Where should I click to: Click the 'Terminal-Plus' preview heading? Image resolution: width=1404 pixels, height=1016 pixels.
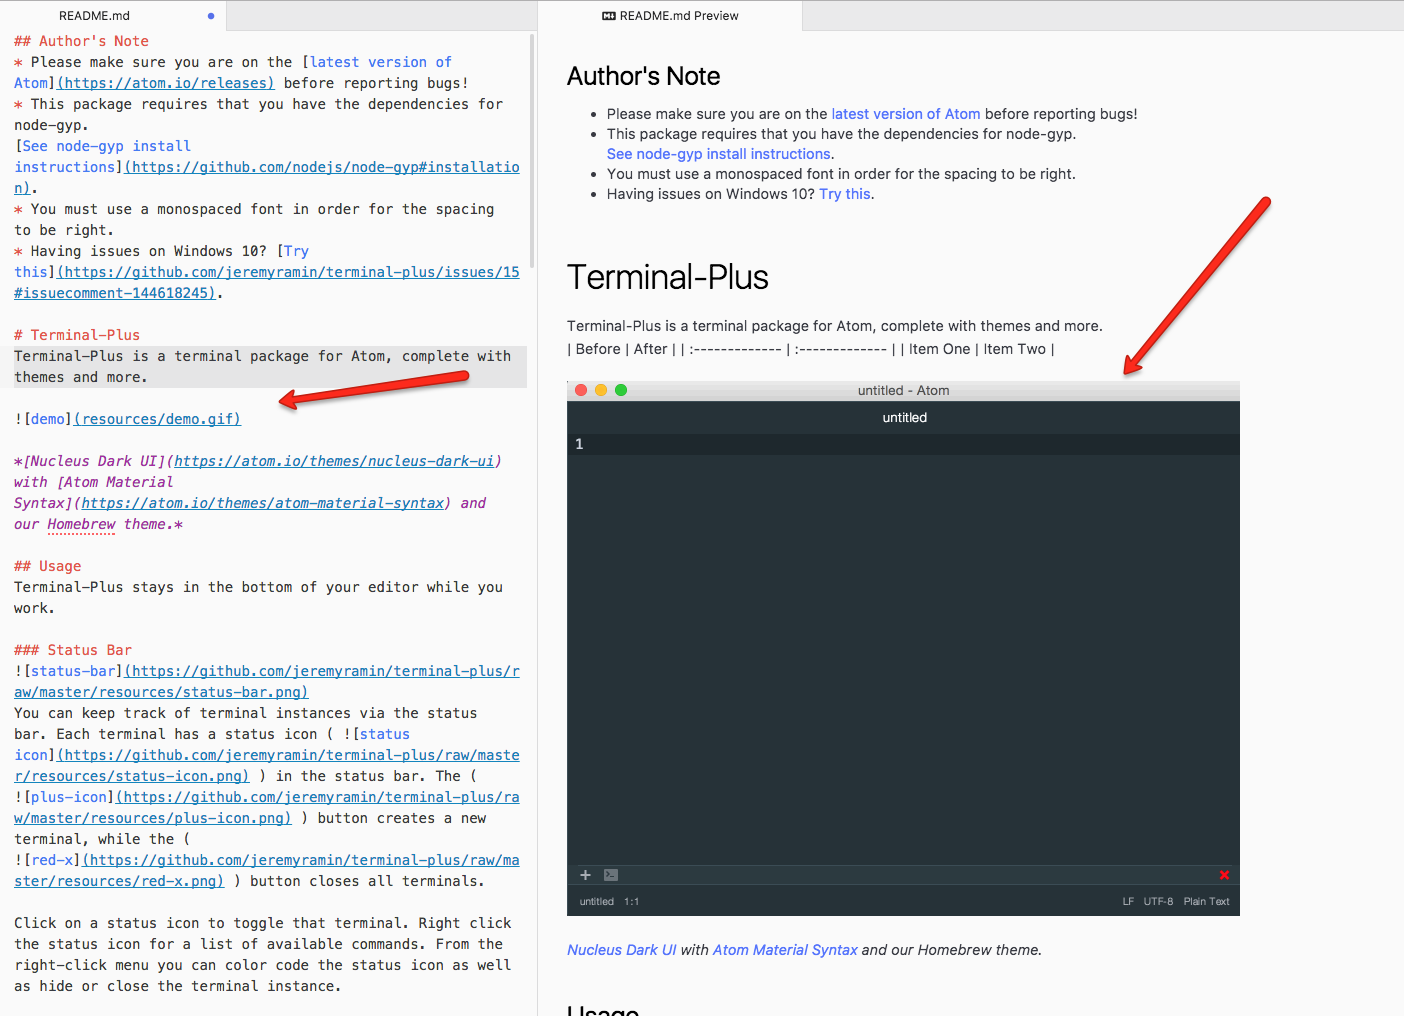(x=668, y=277)
